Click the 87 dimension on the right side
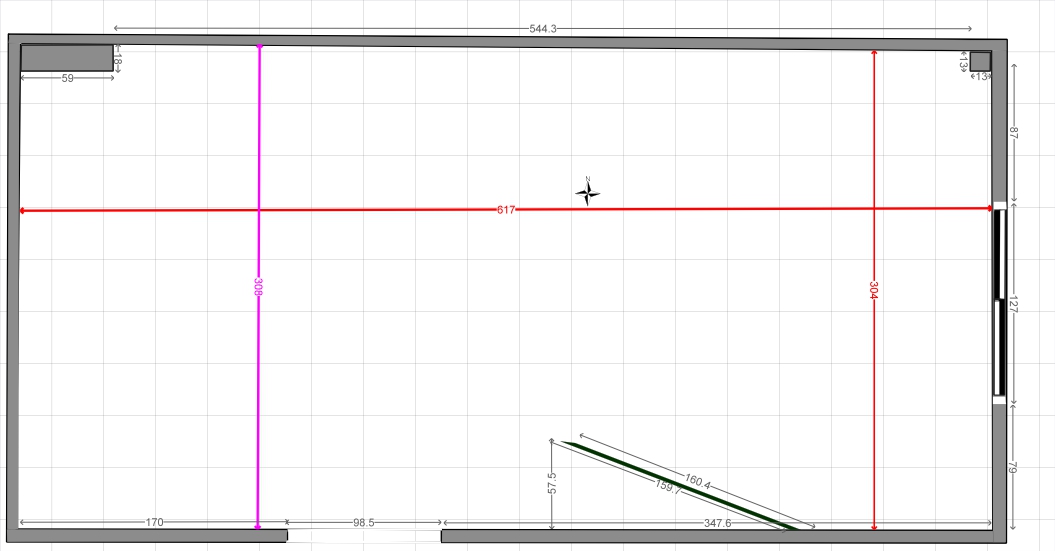The width and height of the screenshot is (1055, 551). click(1014, 133)
